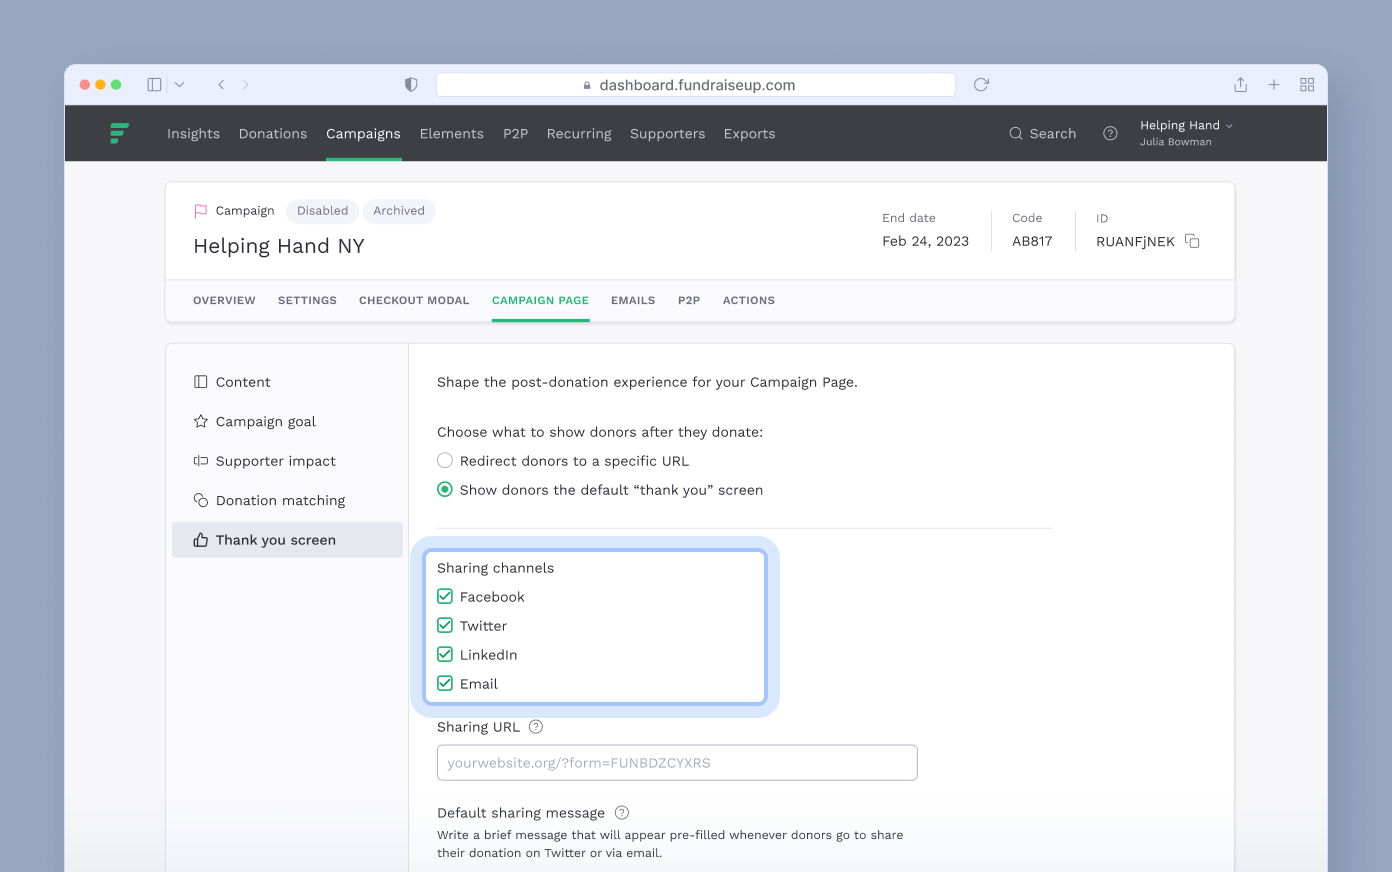Select Redirect donors to a specific URL
Screen dimensions: 1392x872
click(444, 460)
